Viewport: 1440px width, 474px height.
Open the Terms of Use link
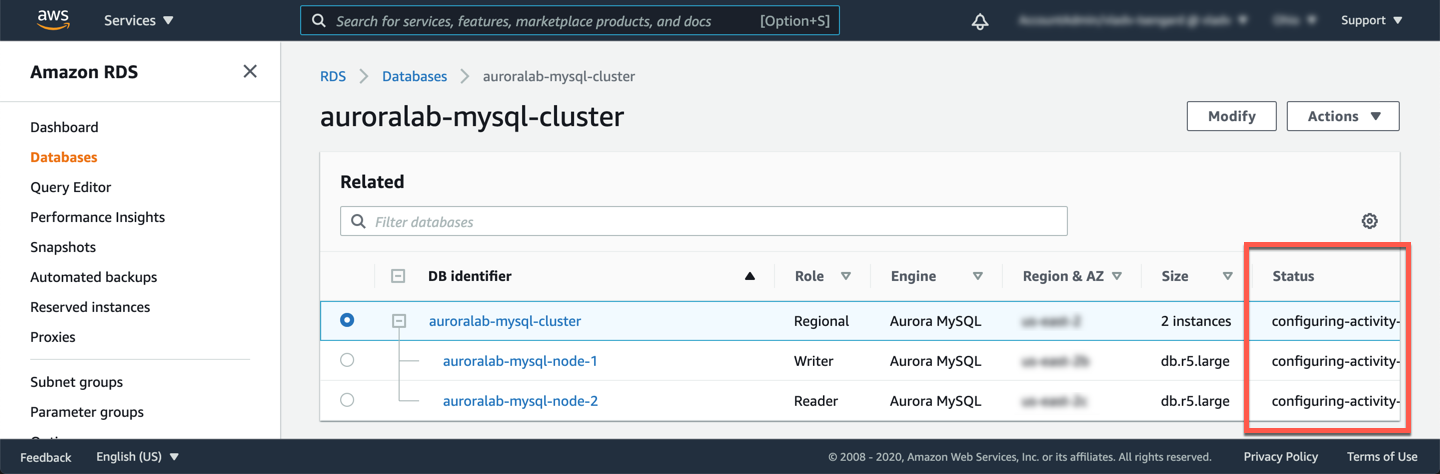click(x=1382, y=457)
